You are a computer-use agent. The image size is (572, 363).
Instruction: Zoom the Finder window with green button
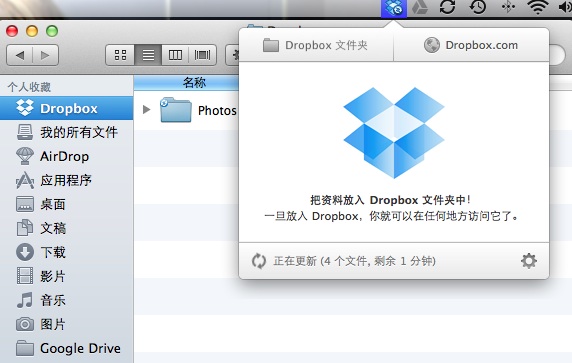(52, 31)
